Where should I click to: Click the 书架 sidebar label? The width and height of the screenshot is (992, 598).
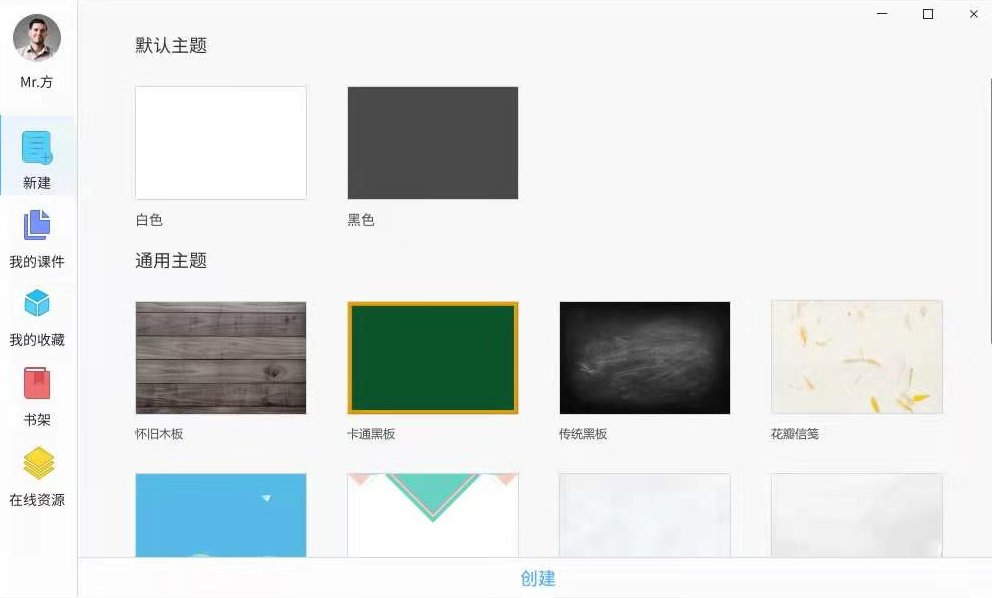(37, 420)
